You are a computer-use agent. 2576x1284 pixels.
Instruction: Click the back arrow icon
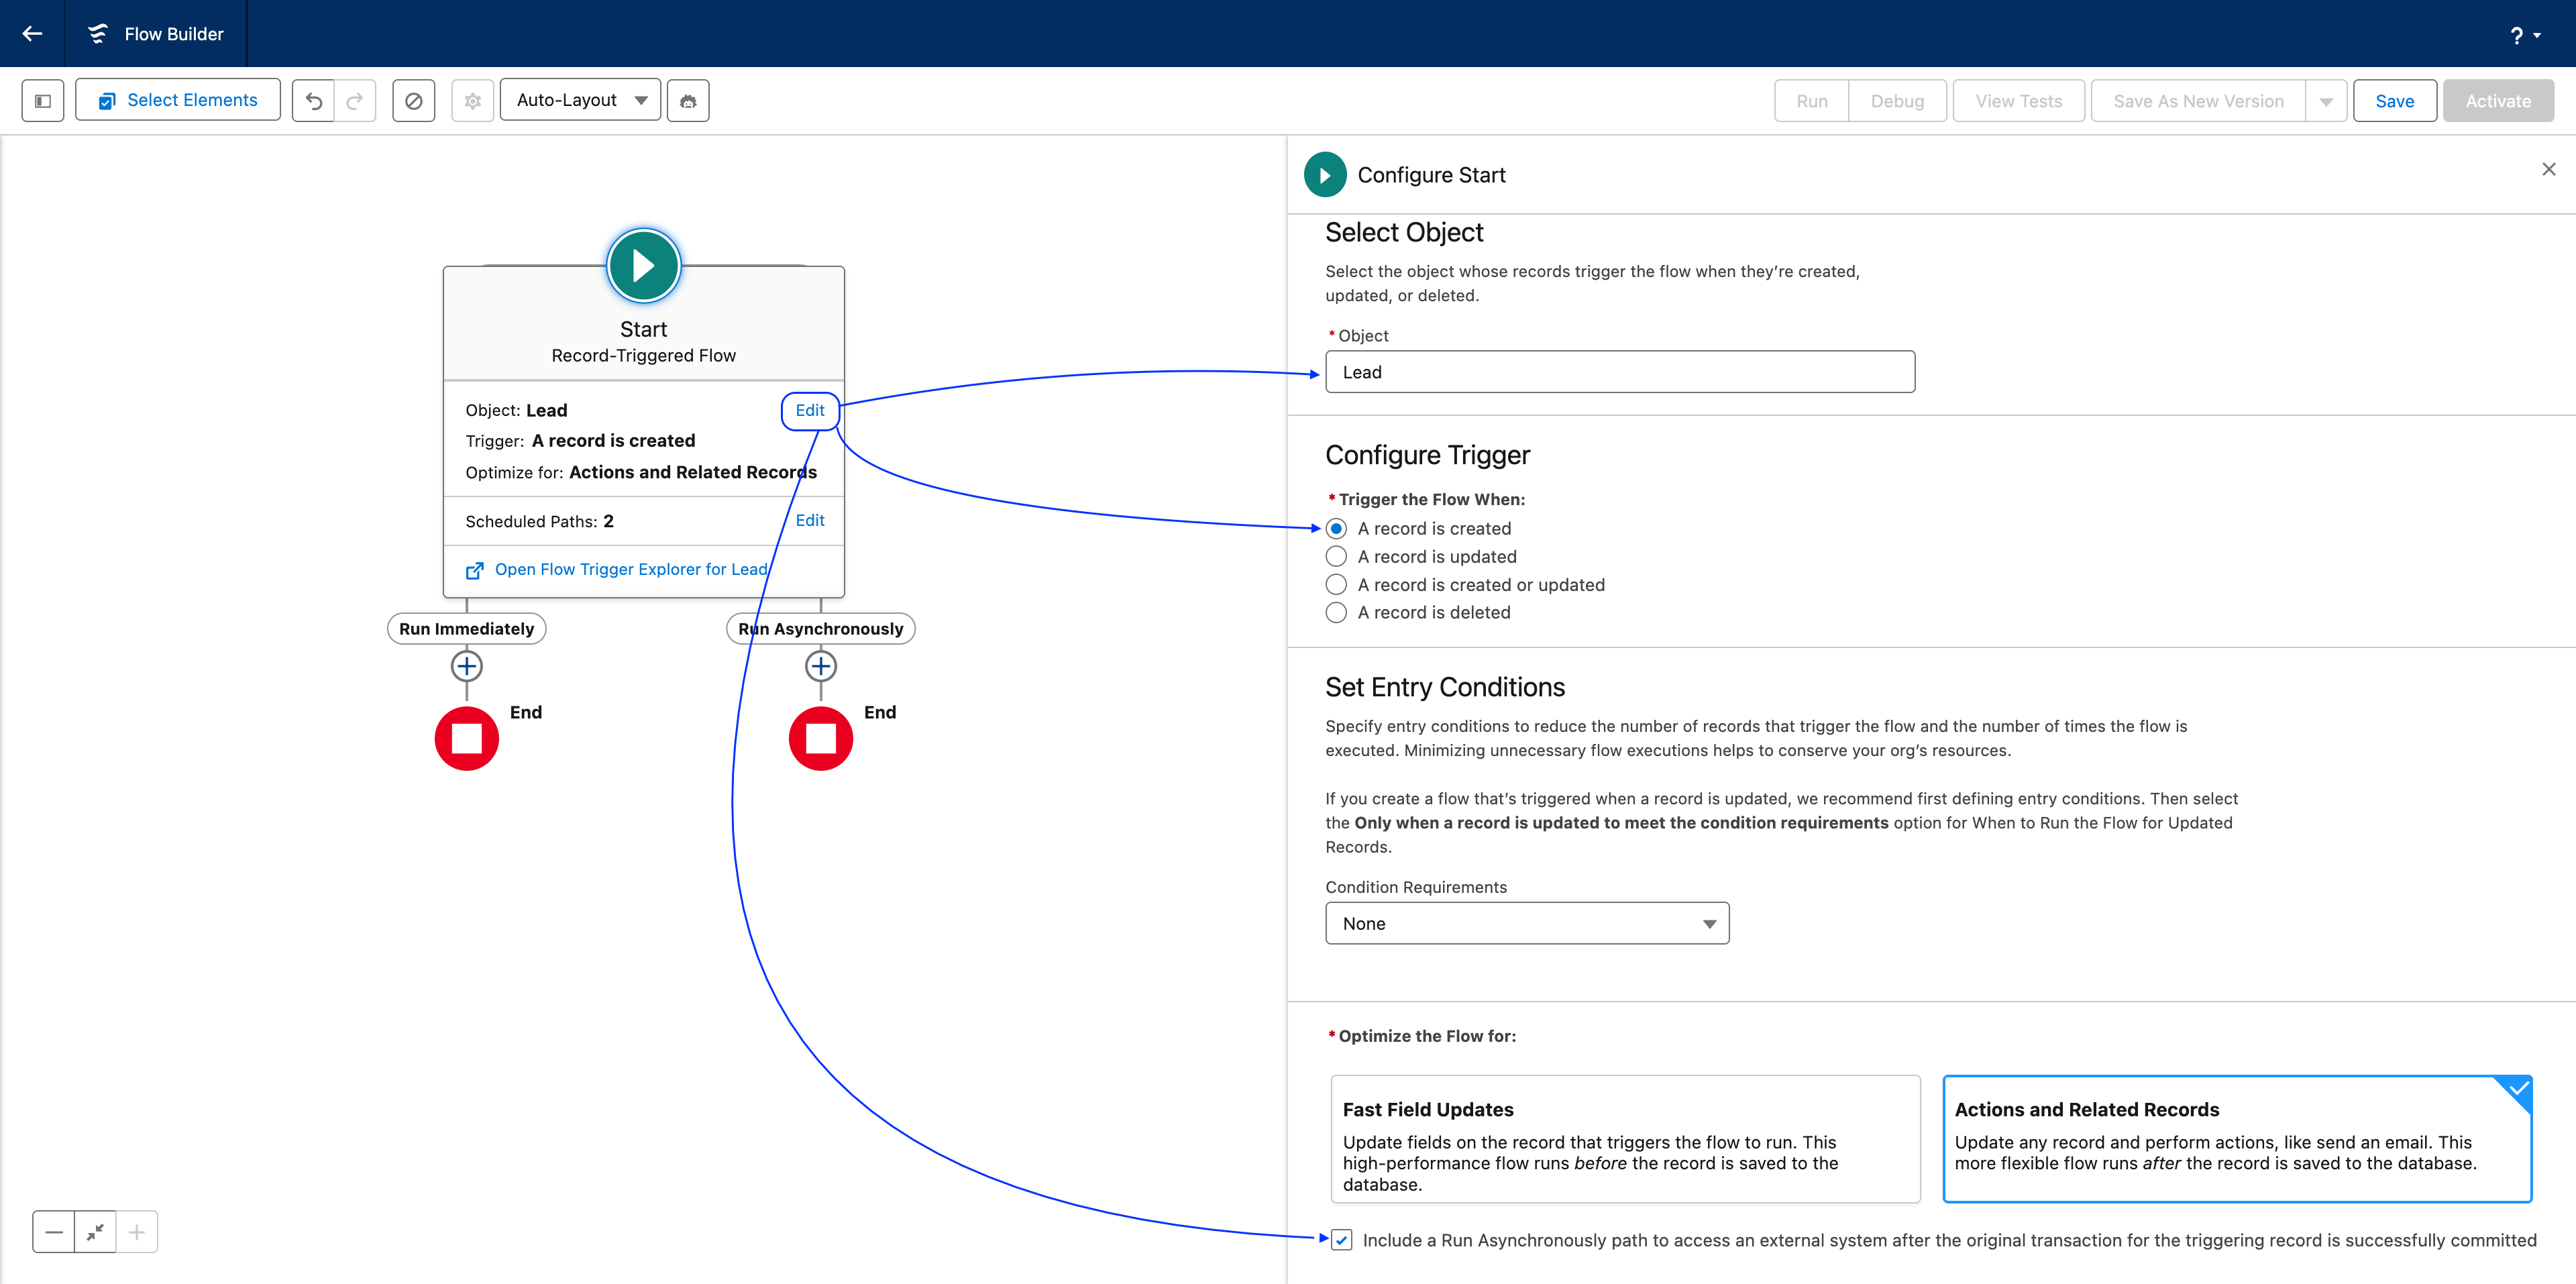[32, 33]
